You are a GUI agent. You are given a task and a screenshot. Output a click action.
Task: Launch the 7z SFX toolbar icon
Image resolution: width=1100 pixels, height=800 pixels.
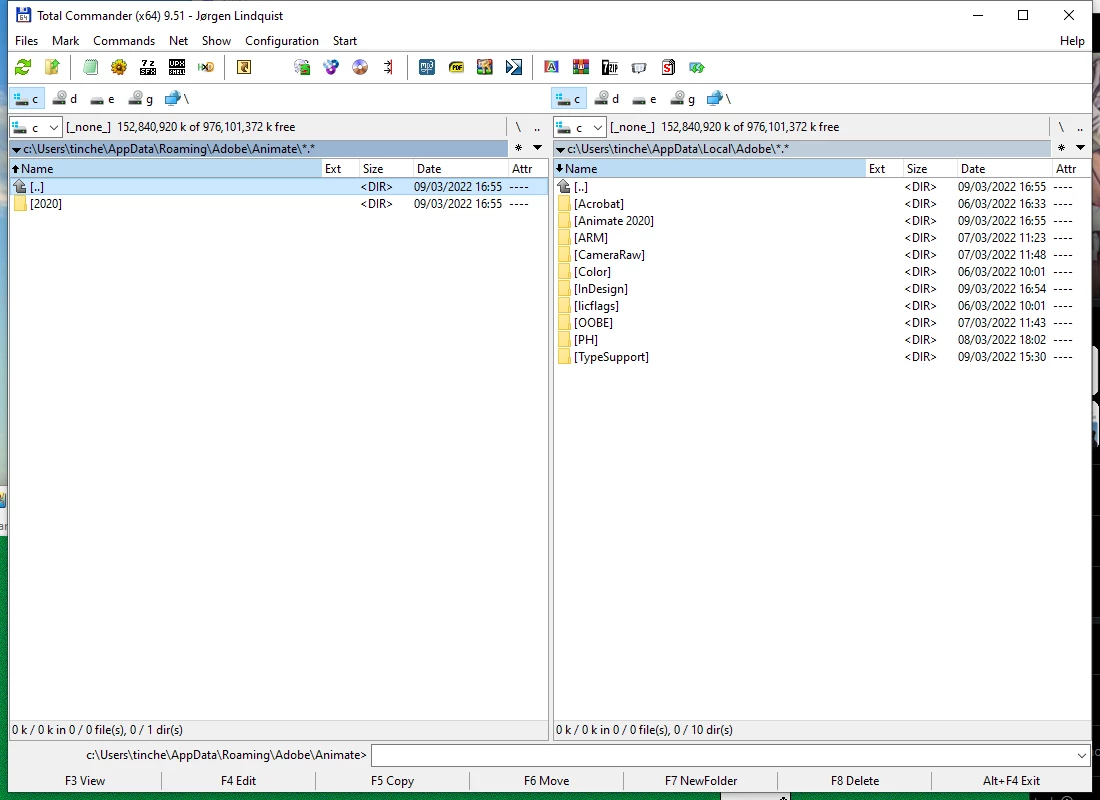coord(147,67)
